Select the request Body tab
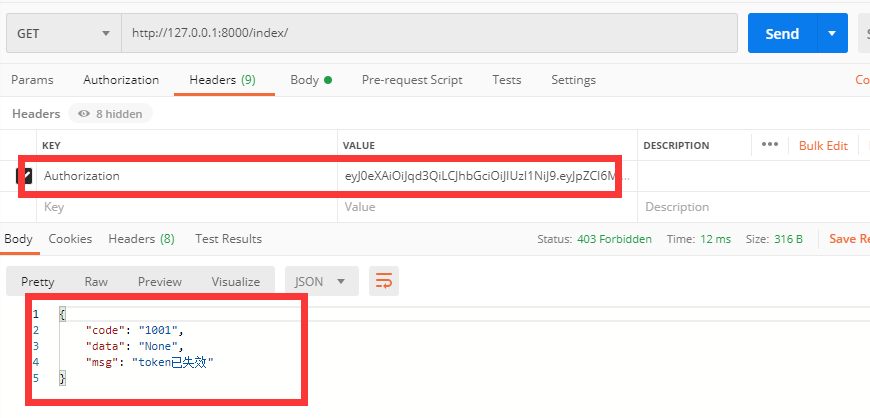 [x=310, y=80]
